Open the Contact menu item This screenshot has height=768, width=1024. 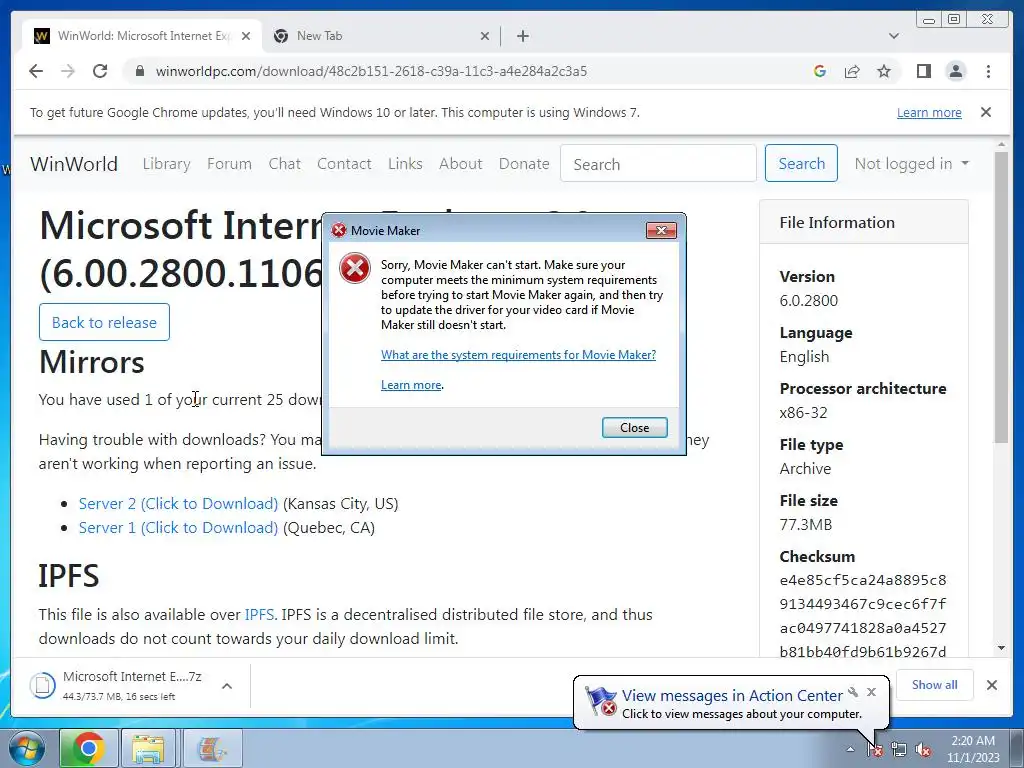344,164
